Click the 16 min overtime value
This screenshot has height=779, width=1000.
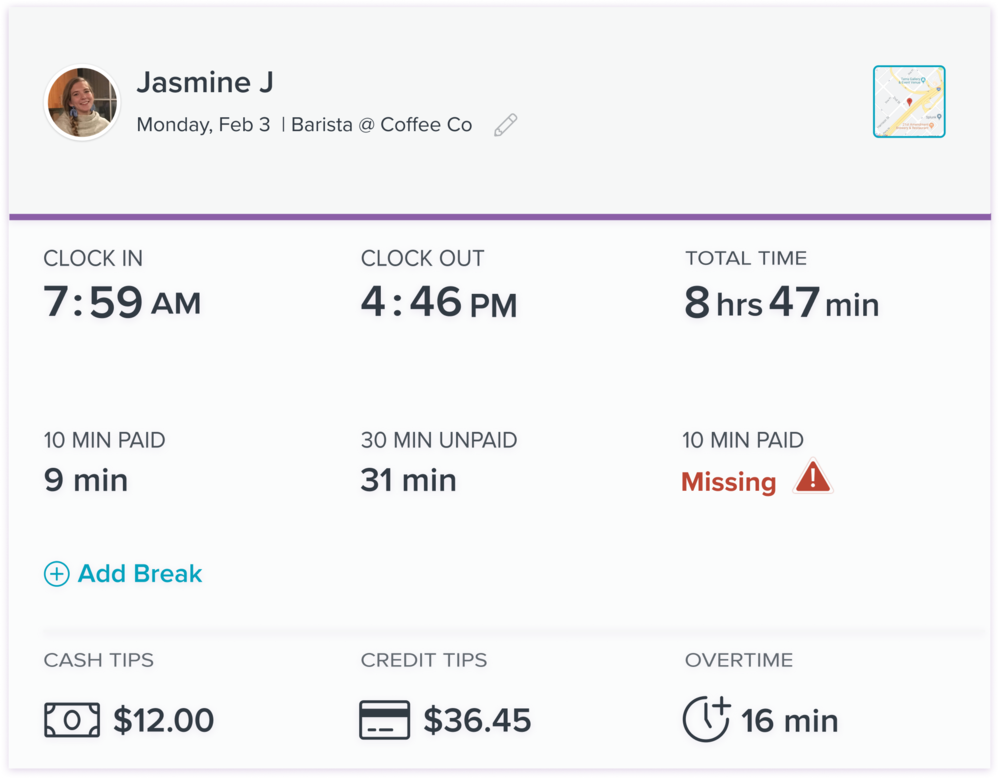tap(790, 721)
